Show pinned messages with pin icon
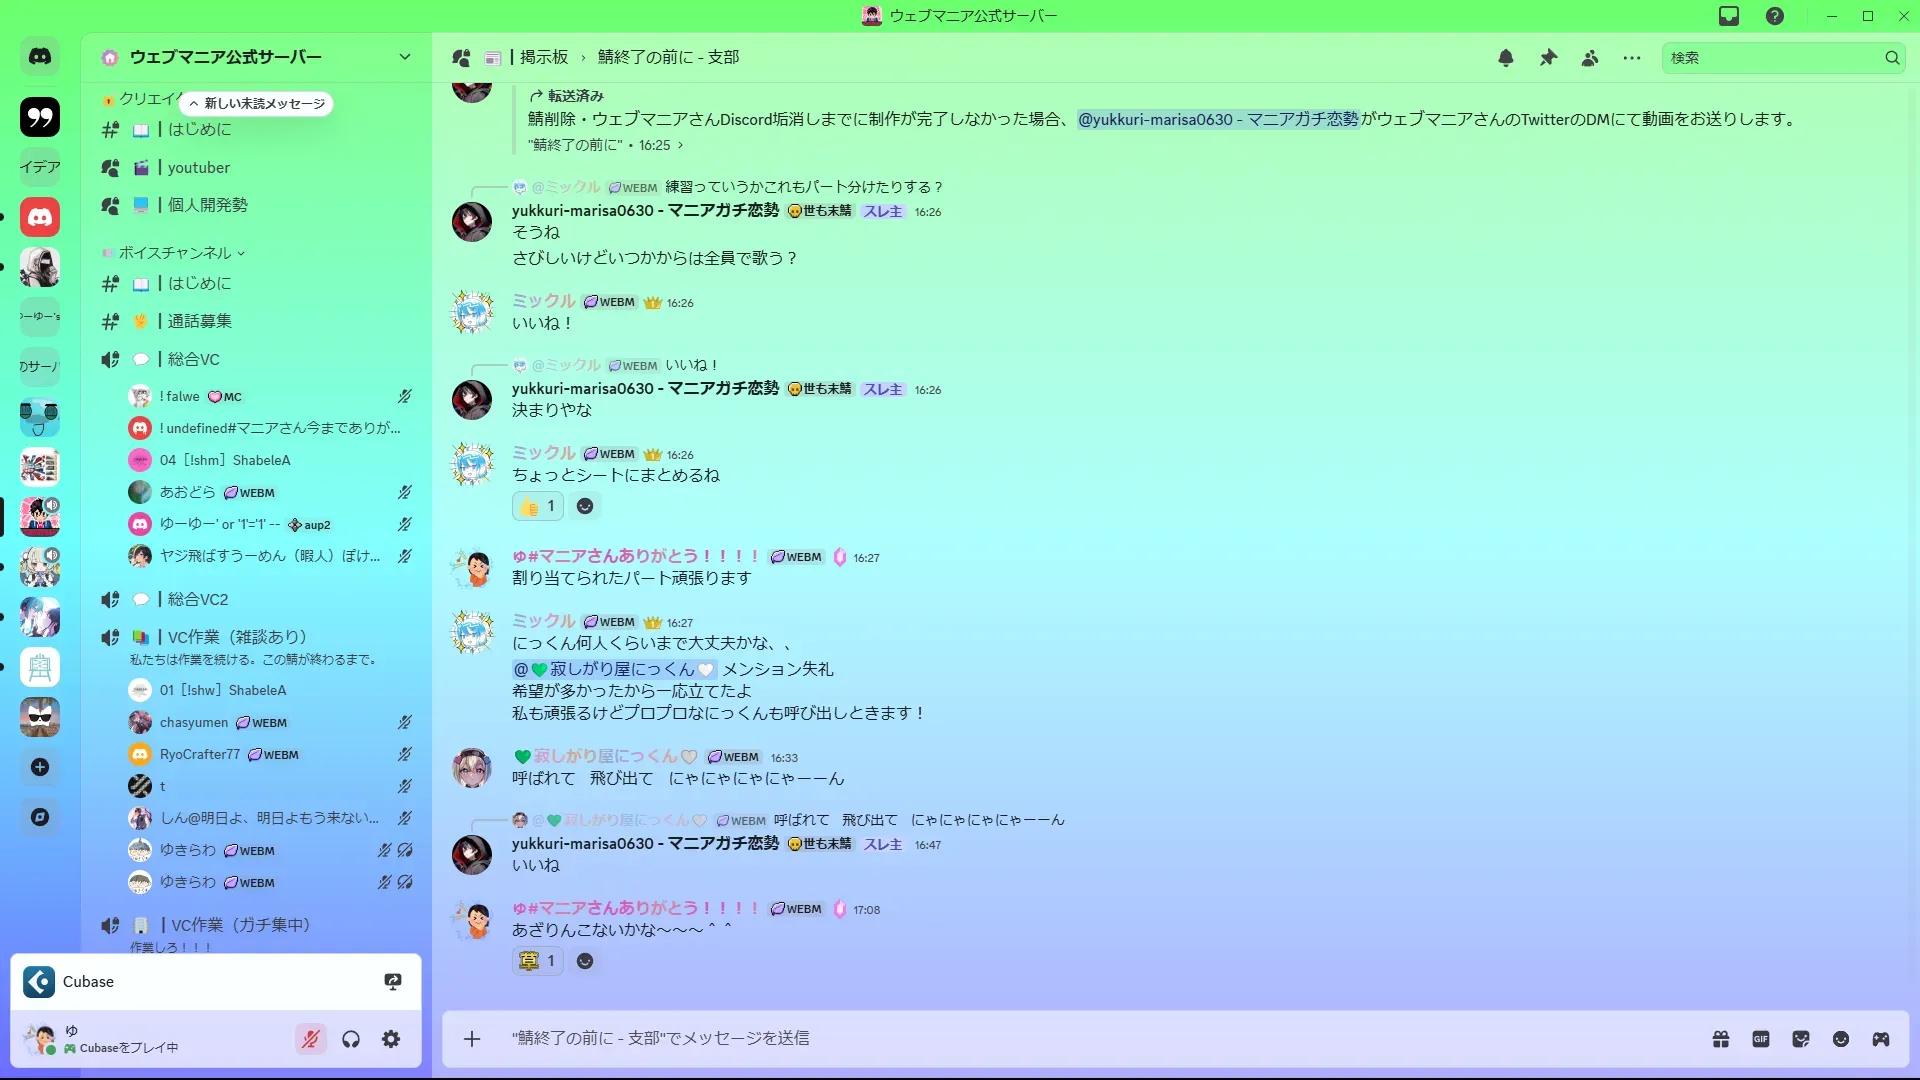The height and width of the screenshot is (1080, 1920). click(x=1548, y=58)
